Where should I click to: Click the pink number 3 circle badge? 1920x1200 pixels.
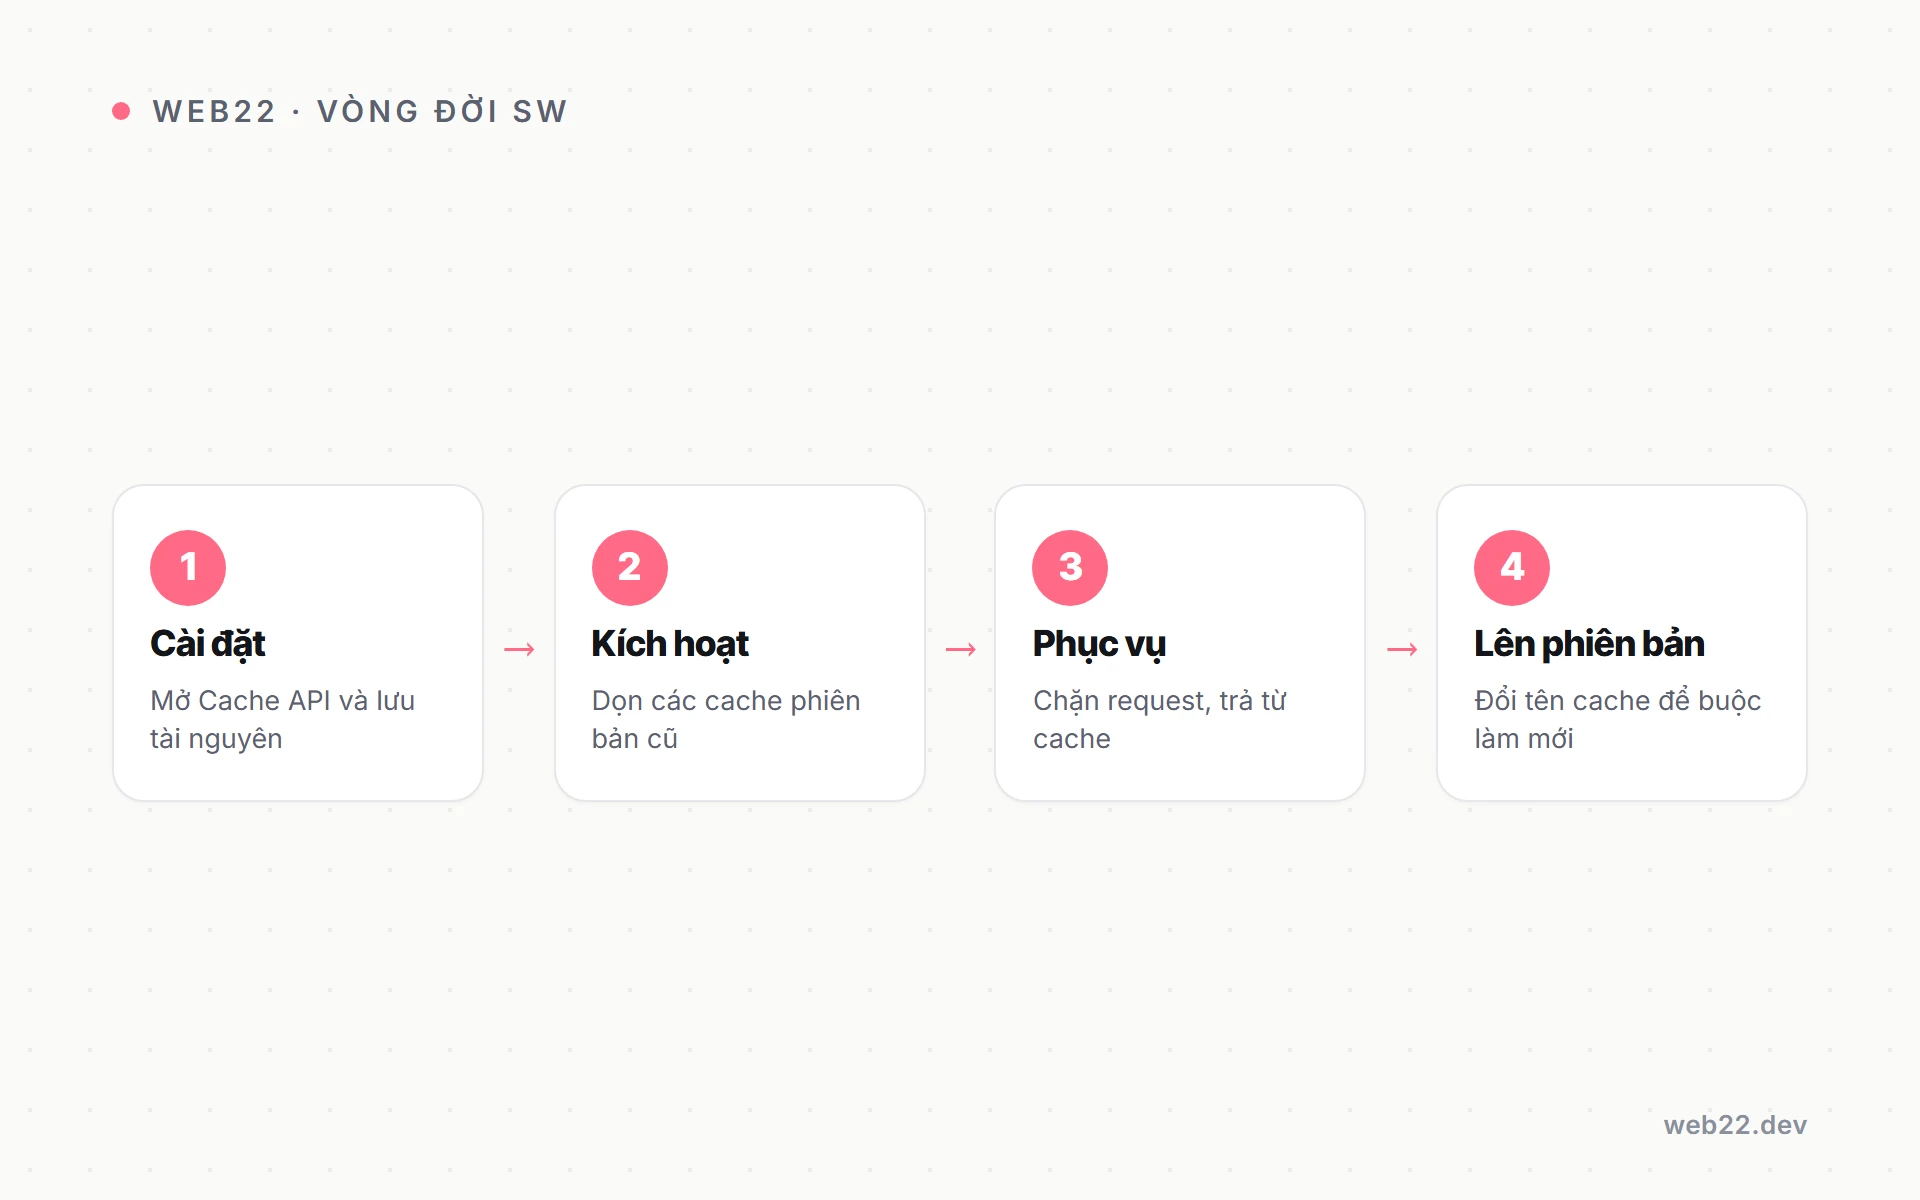tap(1070, 568)
